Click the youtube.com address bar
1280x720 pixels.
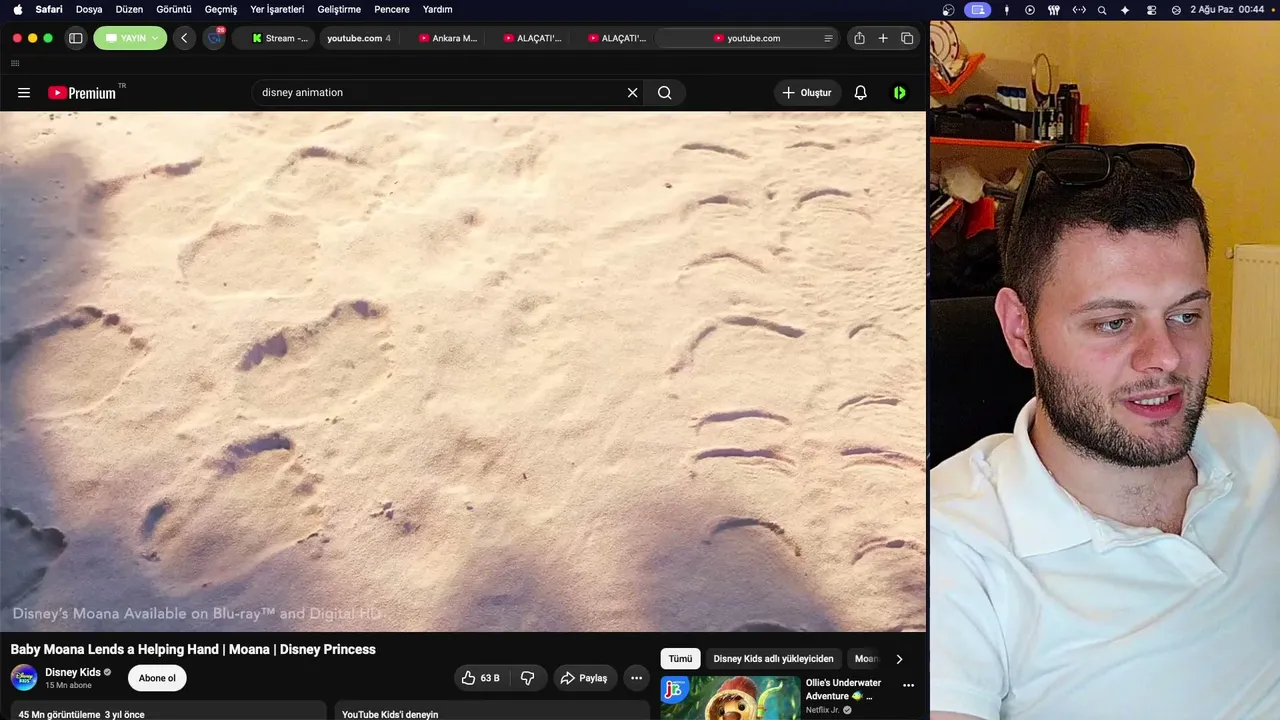click(748, 38)
